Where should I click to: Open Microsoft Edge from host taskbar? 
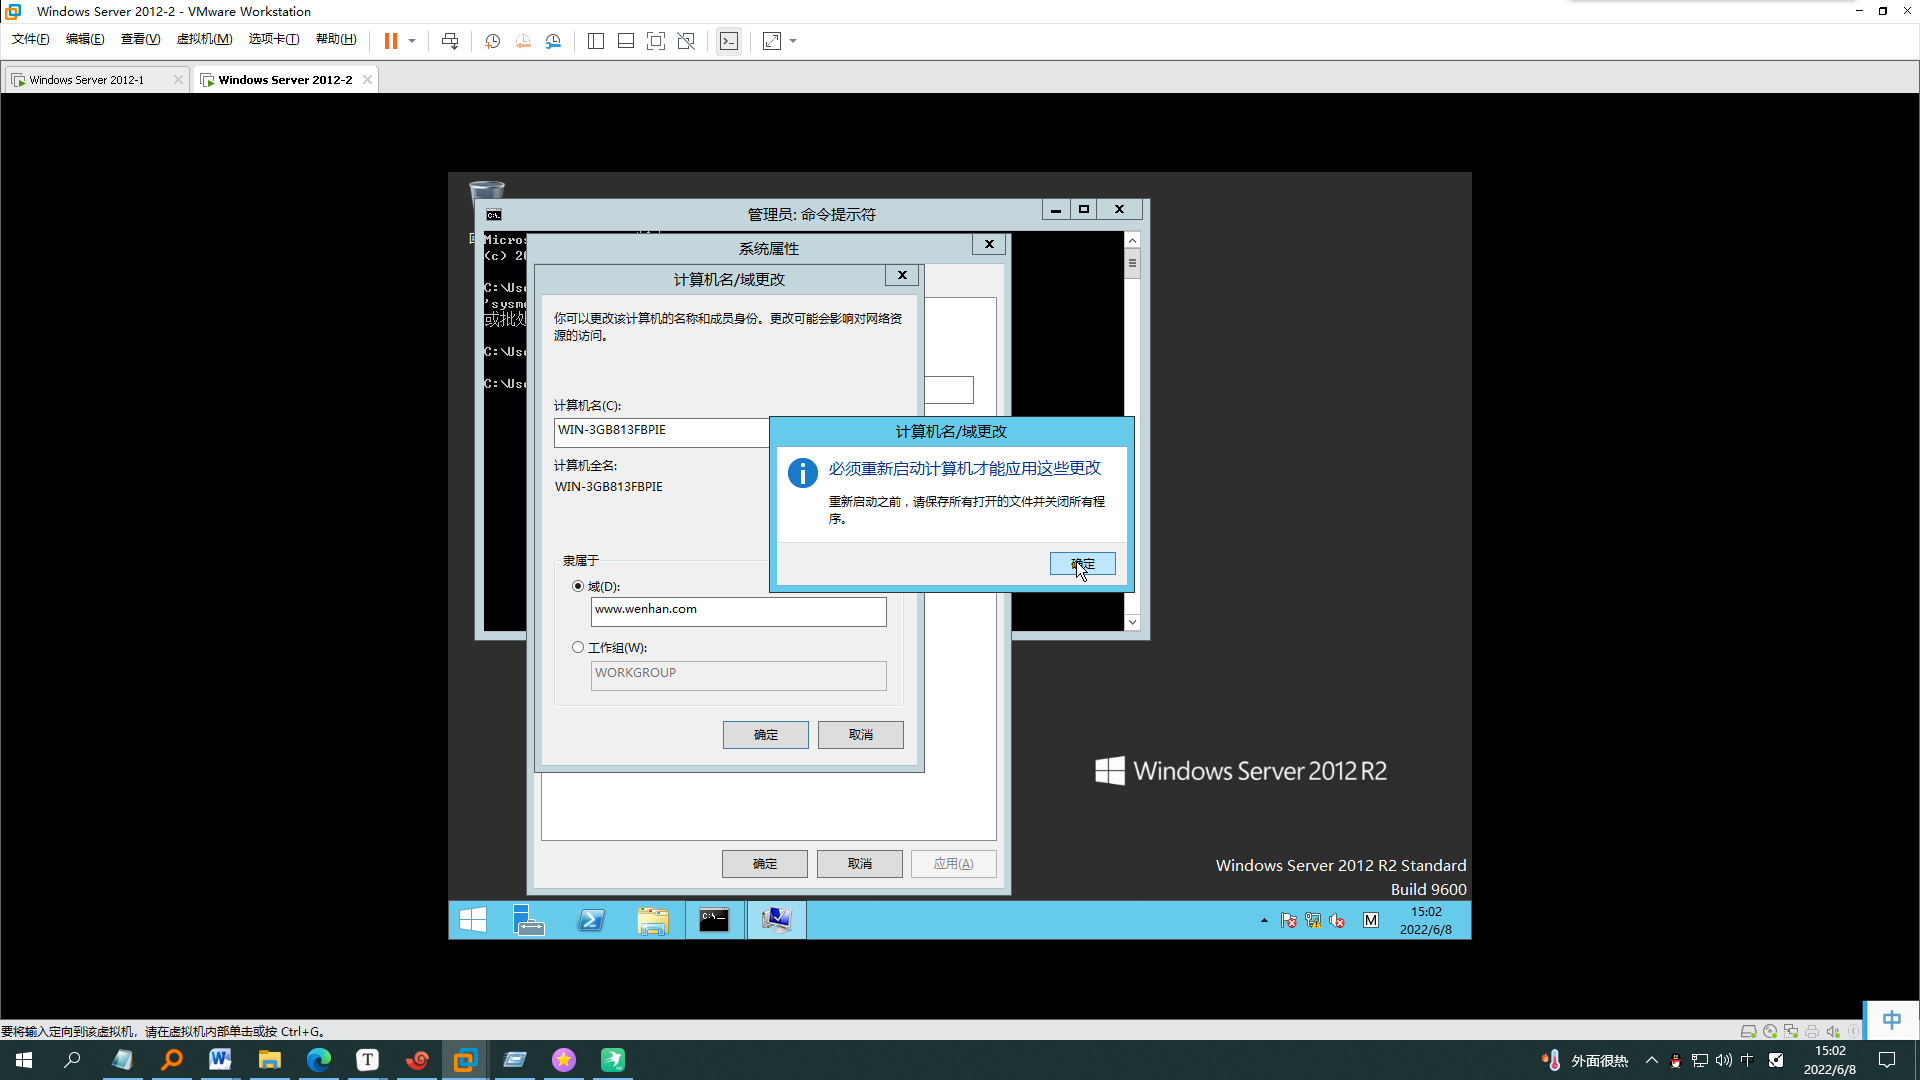coord(318,1060)
